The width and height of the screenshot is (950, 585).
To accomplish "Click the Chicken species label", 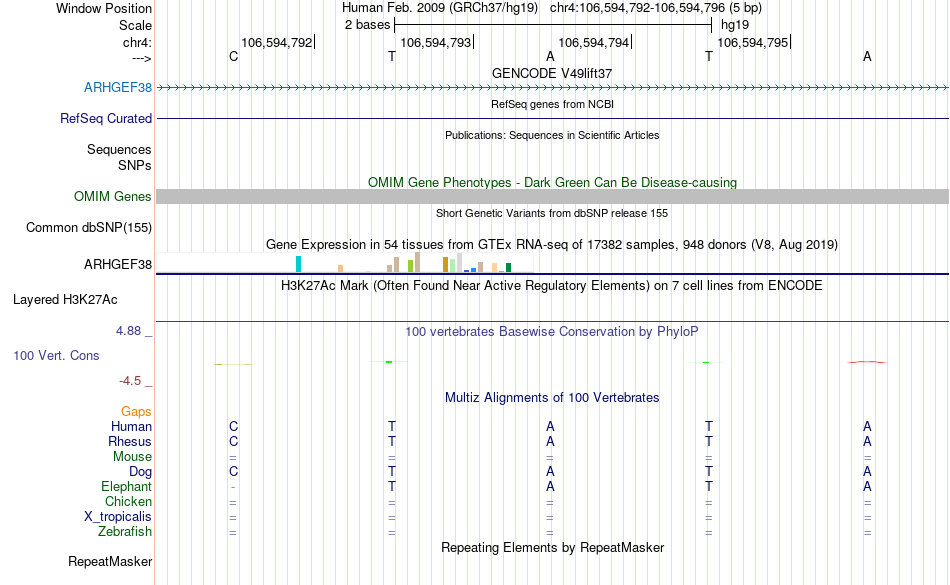I will coord(128,501).
